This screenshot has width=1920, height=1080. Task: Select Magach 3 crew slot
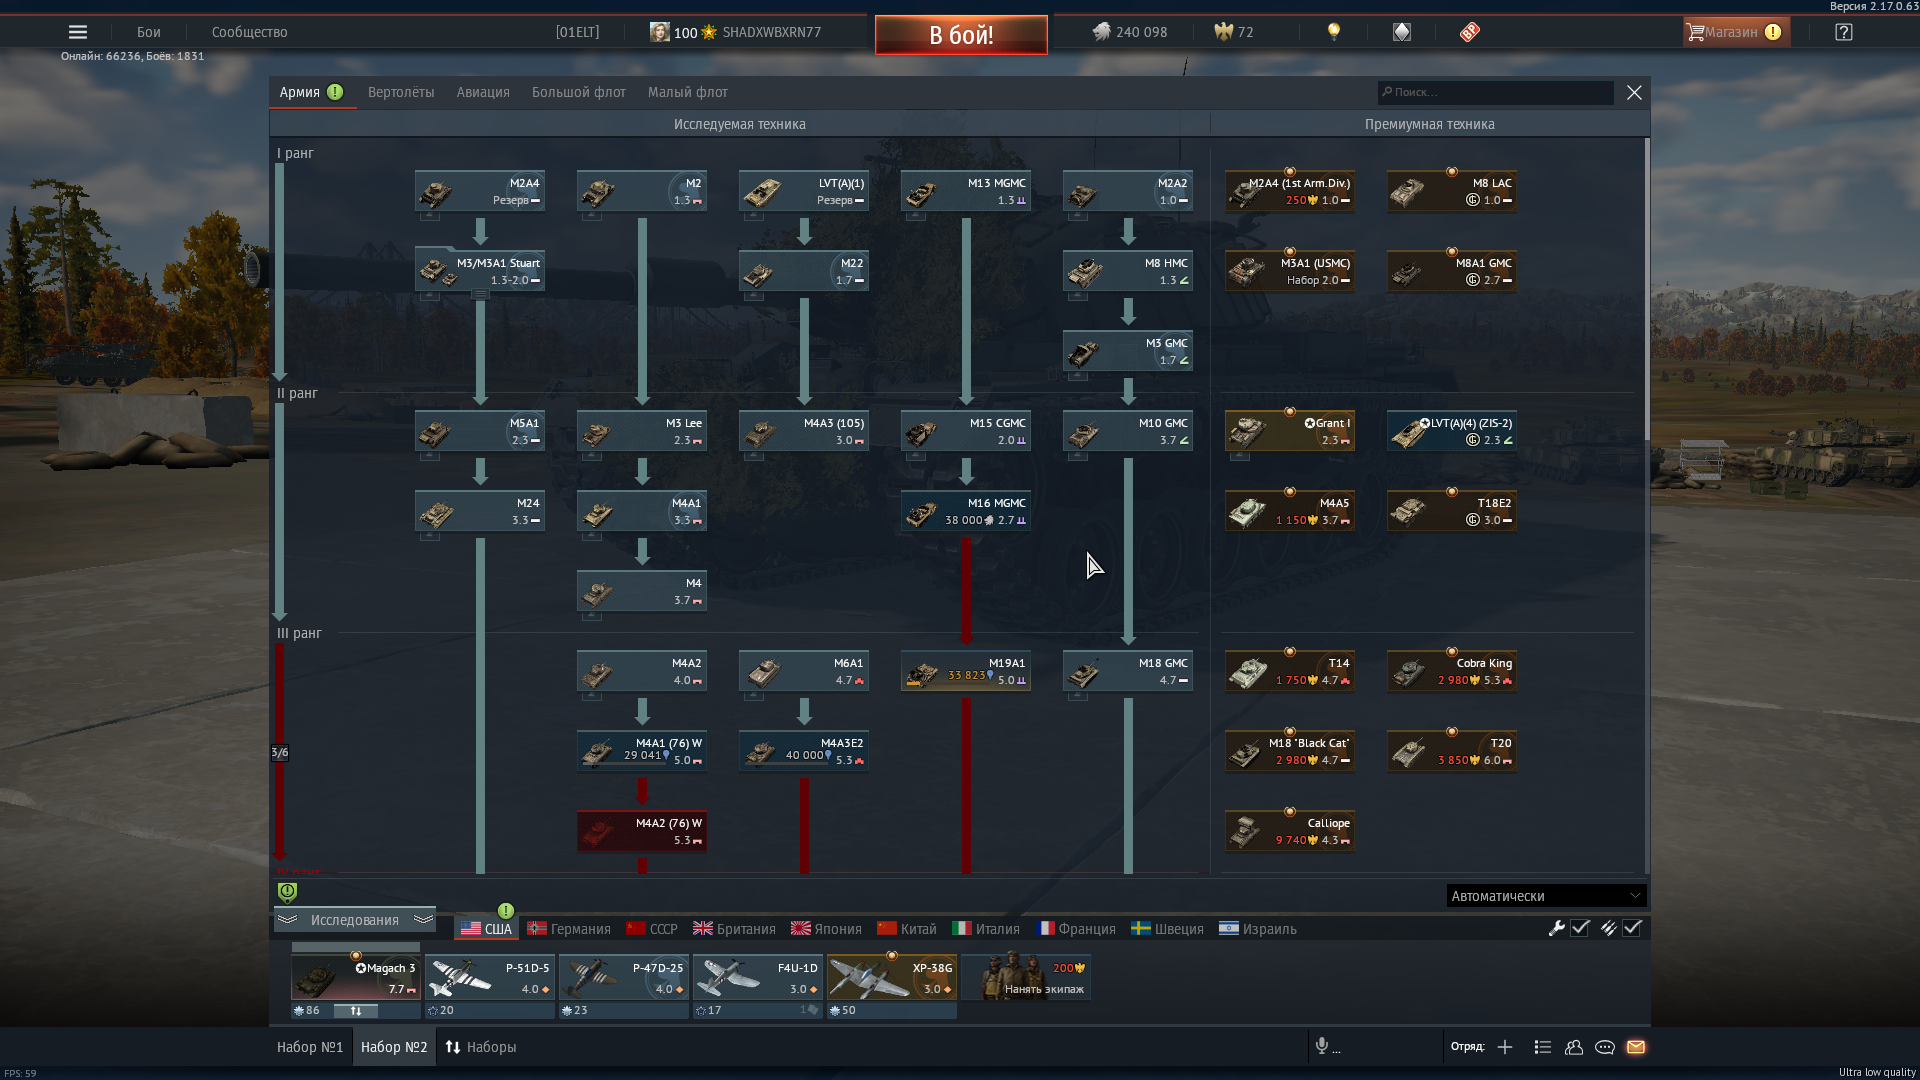[356, 978]
